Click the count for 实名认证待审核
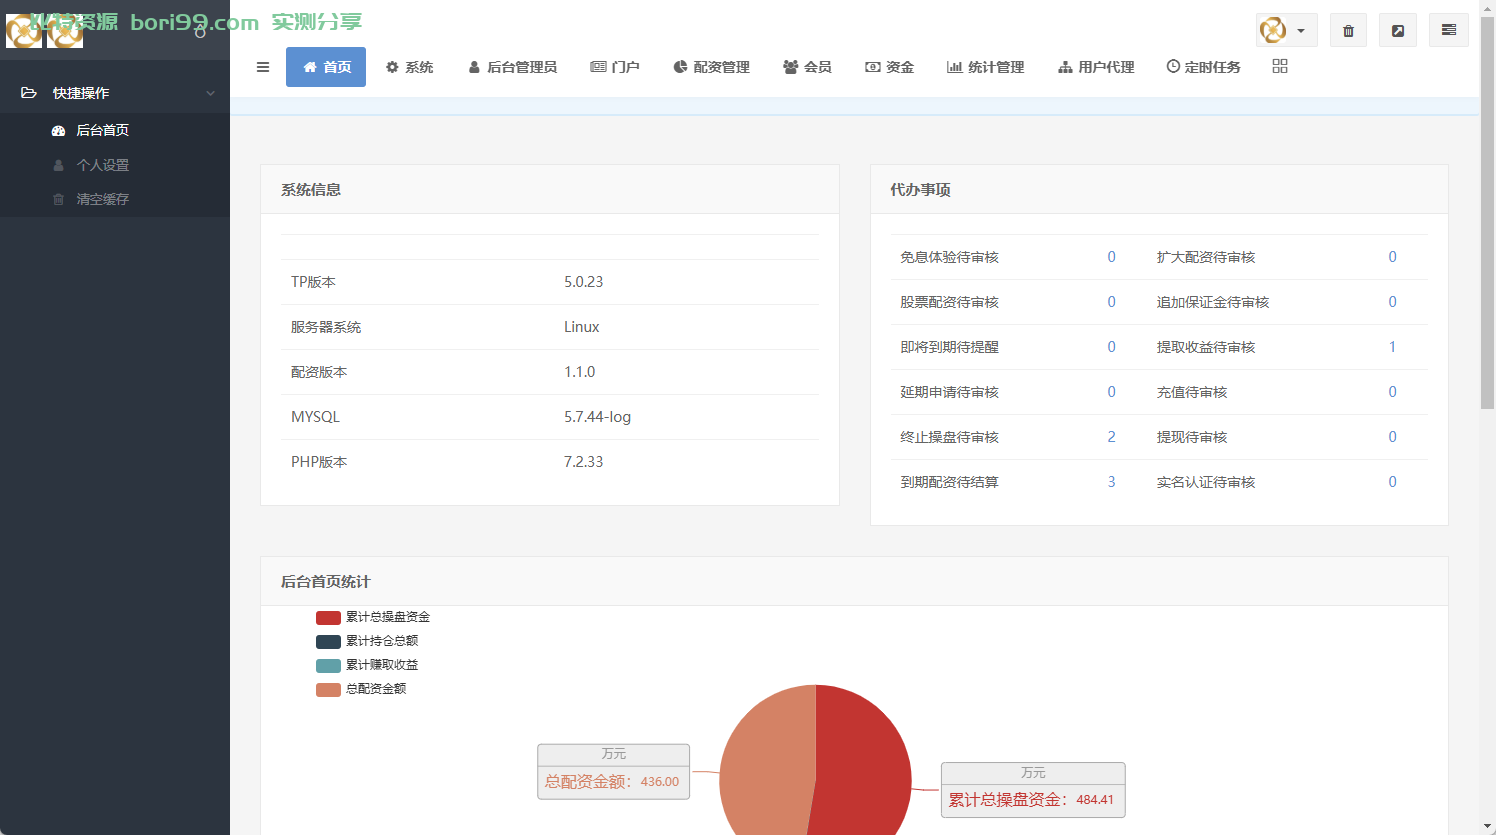The height and width of the screenshot is (835, 1496). pyautogui.click(x=1392, y=482)
